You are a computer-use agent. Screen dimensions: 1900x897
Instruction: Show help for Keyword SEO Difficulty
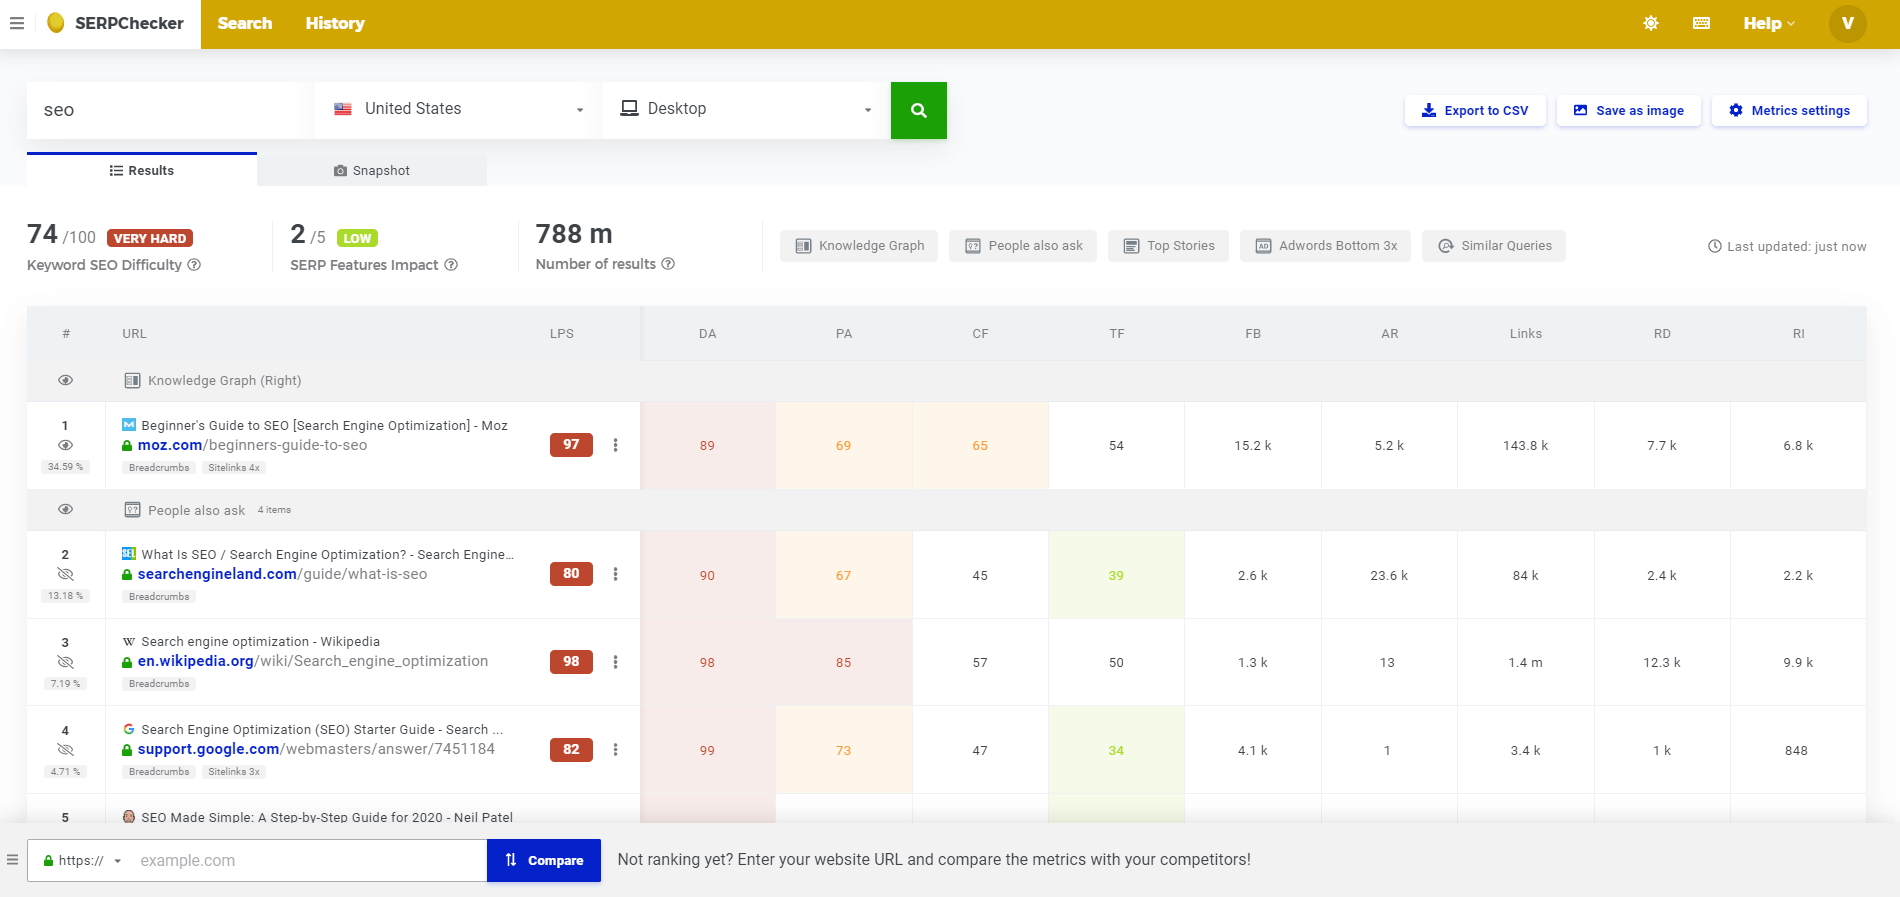[x=195, y=265]
